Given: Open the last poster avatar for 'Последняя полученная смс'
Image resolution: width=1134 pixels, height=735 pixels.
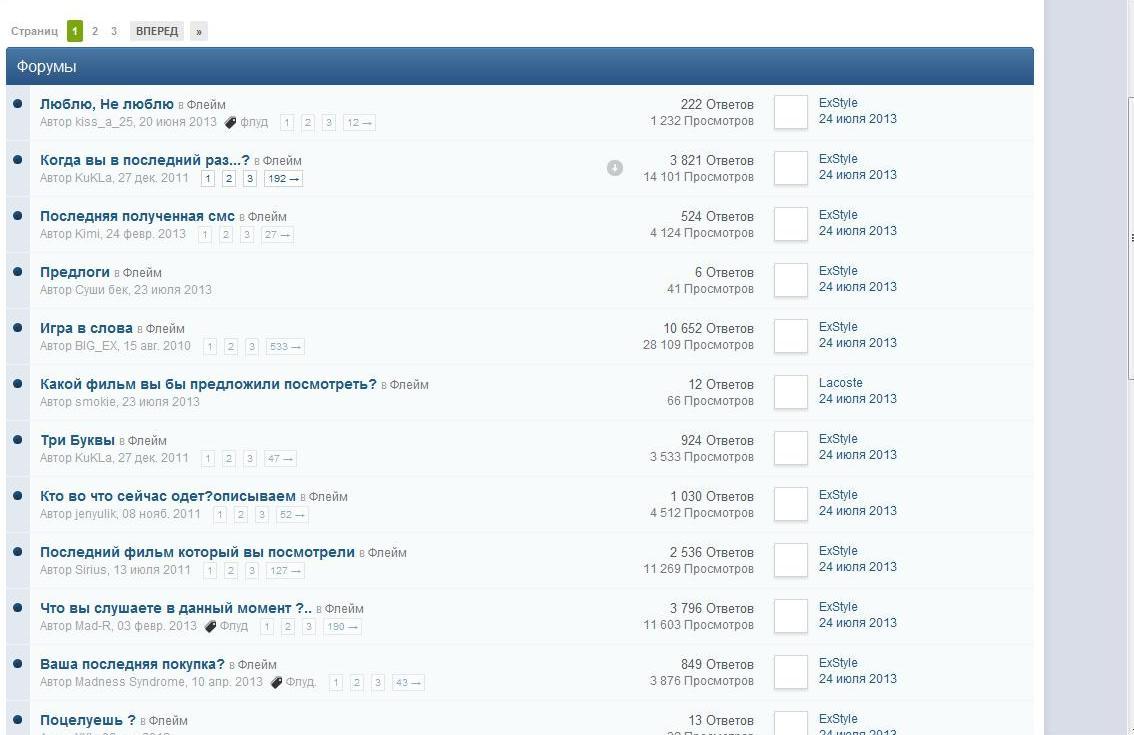Looking at the screenshot, I should 790,224.
